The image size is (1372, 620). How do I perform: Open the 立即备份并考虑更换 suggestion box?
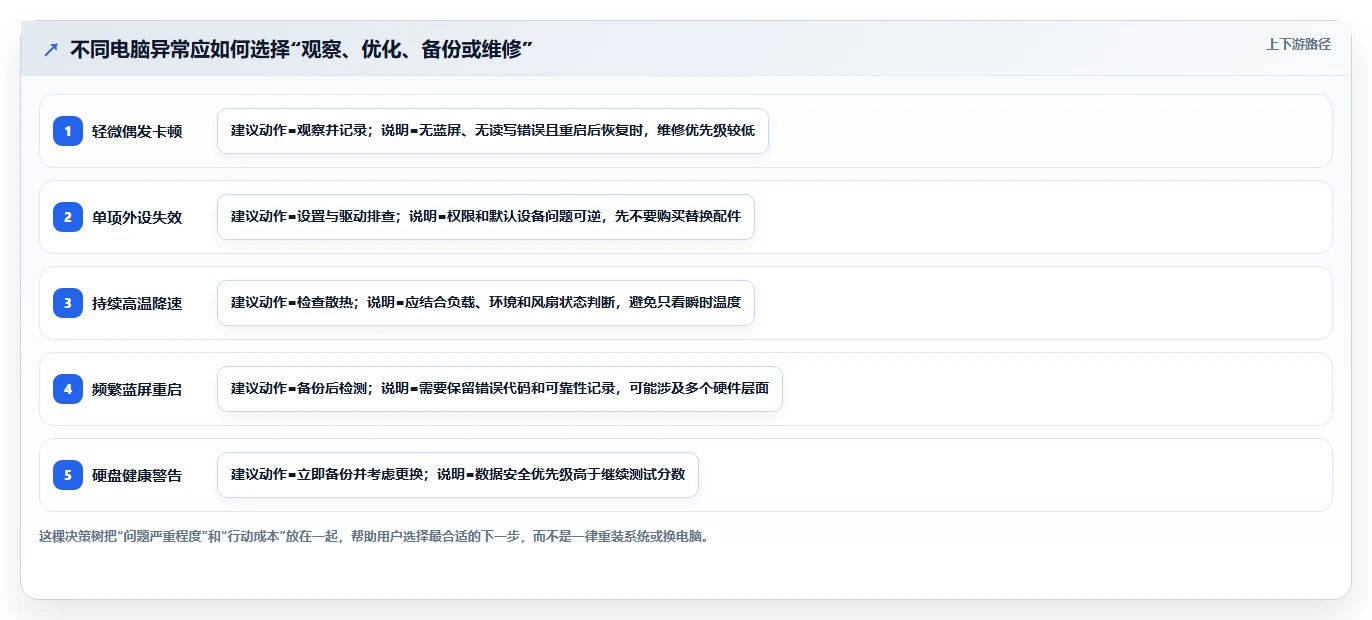(x=458, y=475)
